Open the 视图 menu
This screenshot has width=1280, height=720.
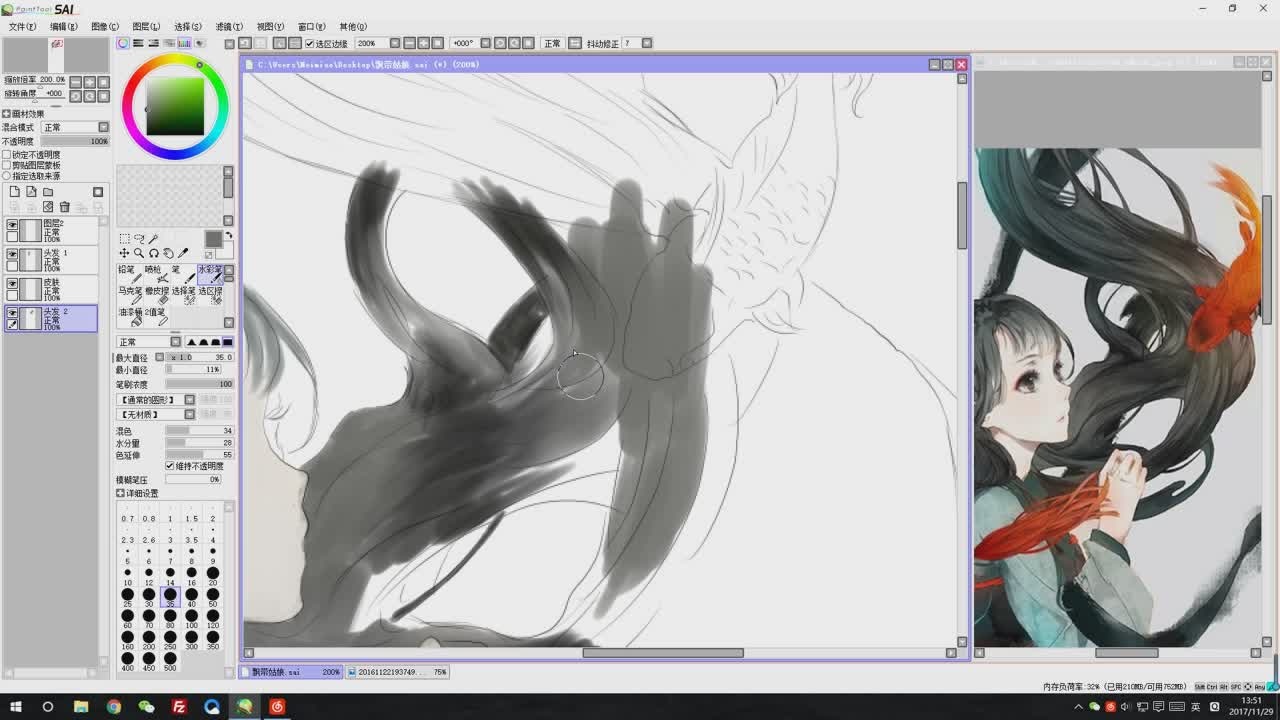point(270,27)
